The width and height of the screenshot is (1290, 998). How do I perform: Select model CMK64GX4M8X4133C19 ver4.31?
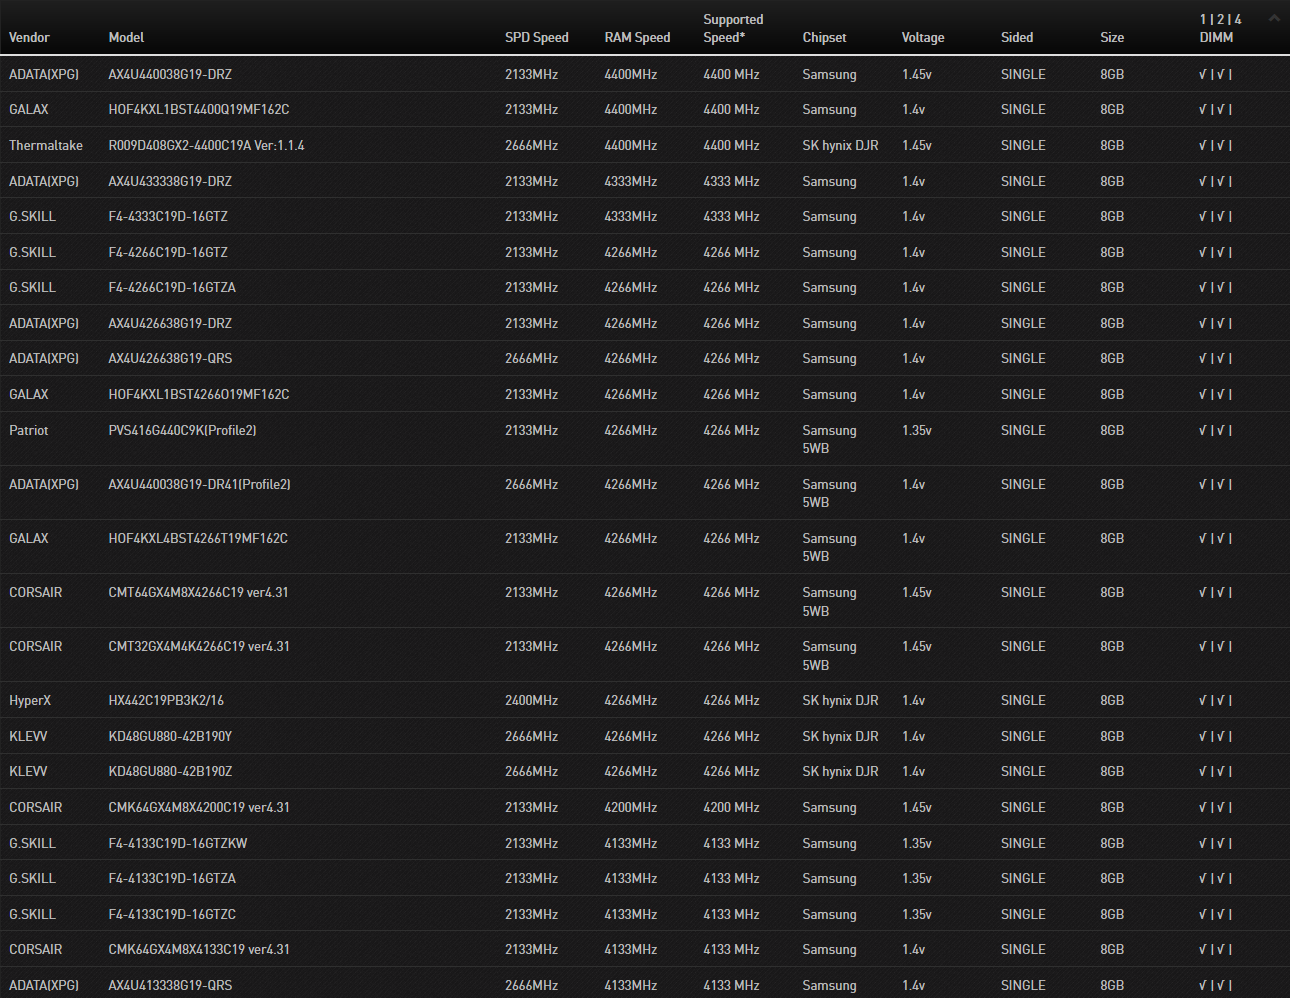[x=199, y=950]
